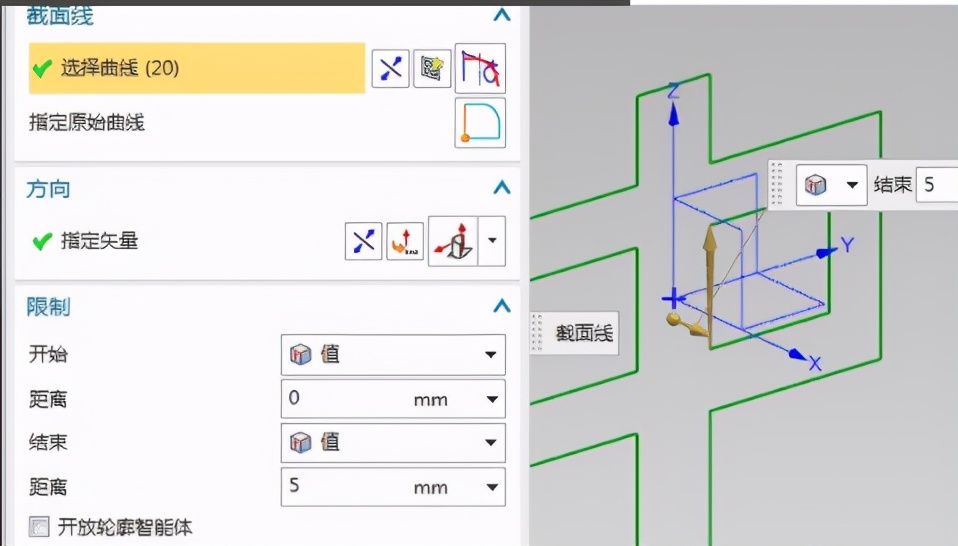958x546 pixels.
Task: Collapse the 限制 section
Action: [x=502, y=305]
